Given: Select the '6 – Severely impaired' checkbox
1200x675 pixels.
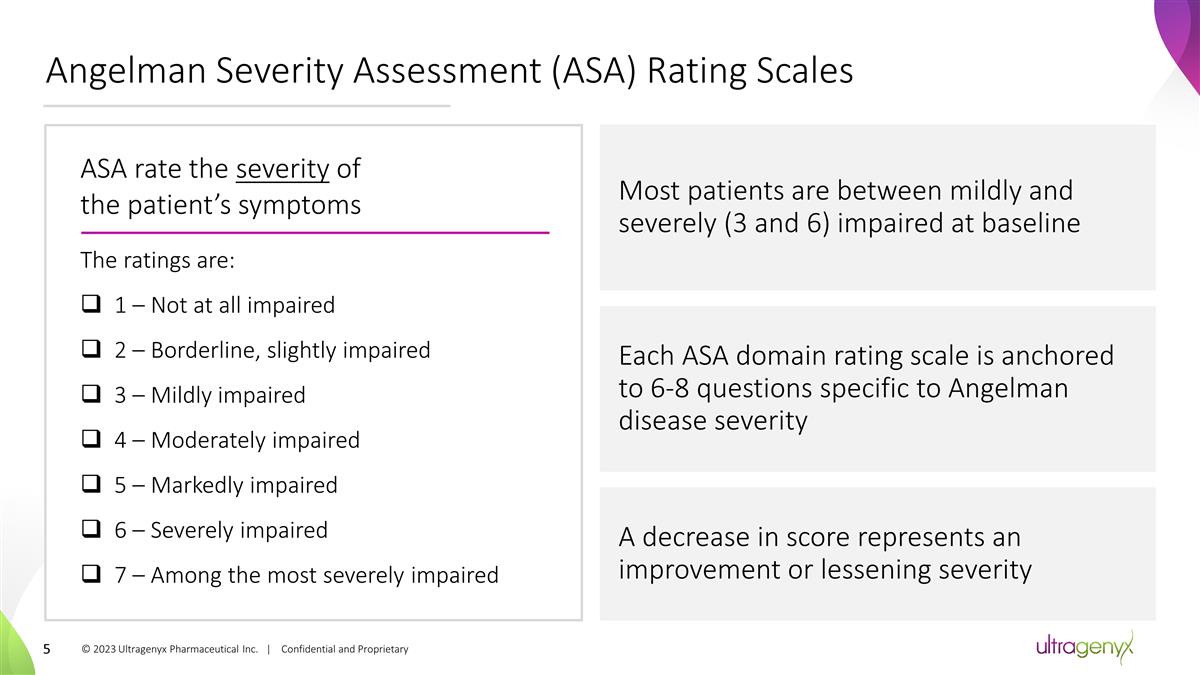Looking at the screenshot, I should [89, 530].
